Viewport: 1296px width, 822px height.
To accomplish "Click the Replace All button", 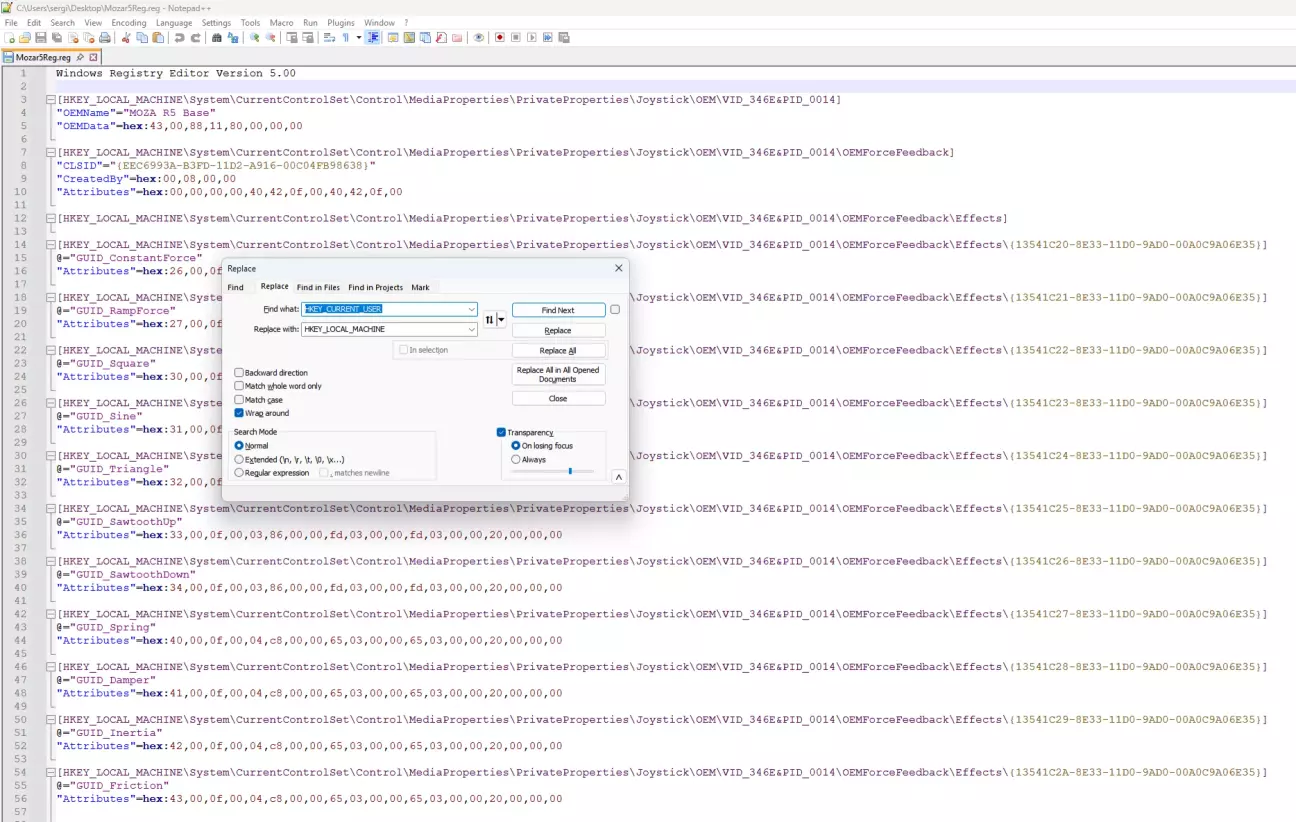I will [x=558, y=350].
